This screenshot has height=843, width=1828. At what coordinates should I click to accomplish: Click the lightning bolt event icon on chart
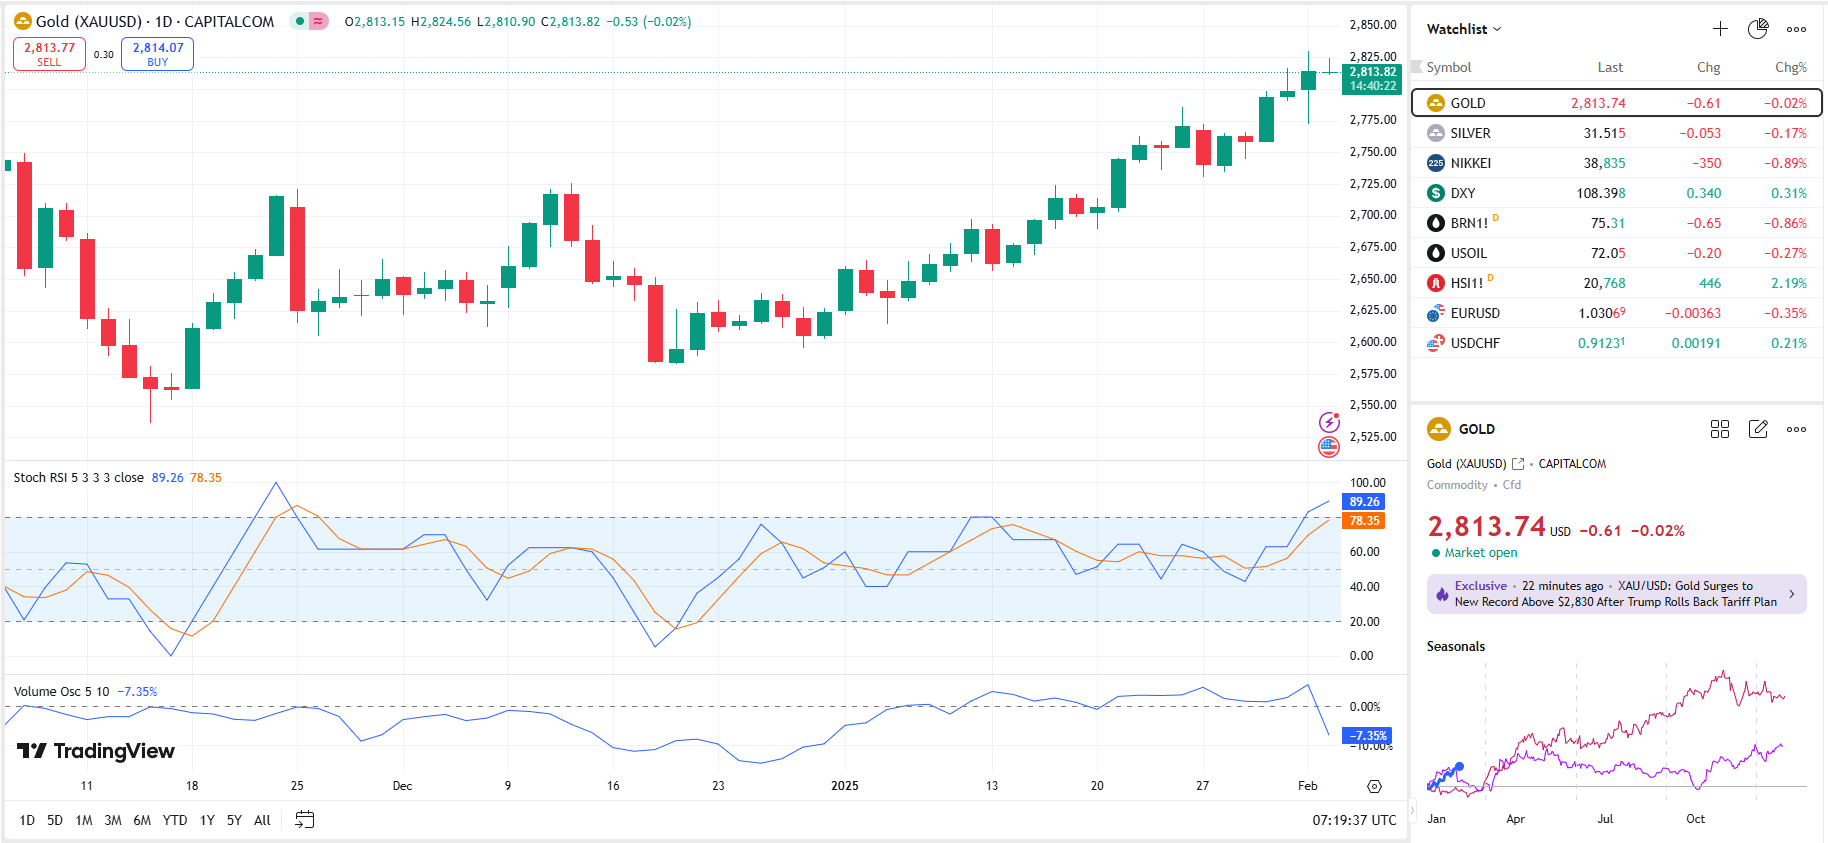[1329, 422]
